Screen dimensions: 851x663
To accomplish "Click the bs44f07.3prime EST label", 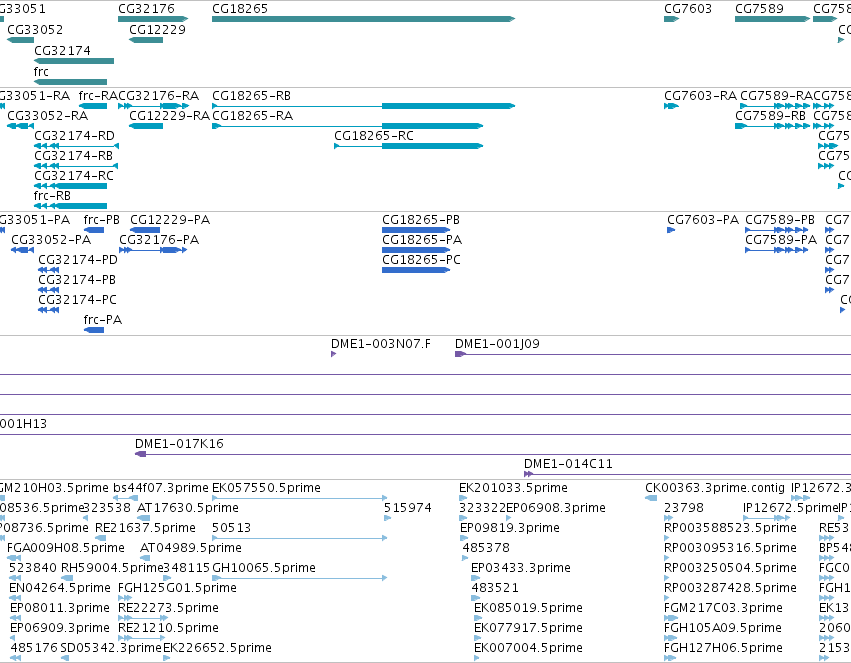I will pos(161,488).
